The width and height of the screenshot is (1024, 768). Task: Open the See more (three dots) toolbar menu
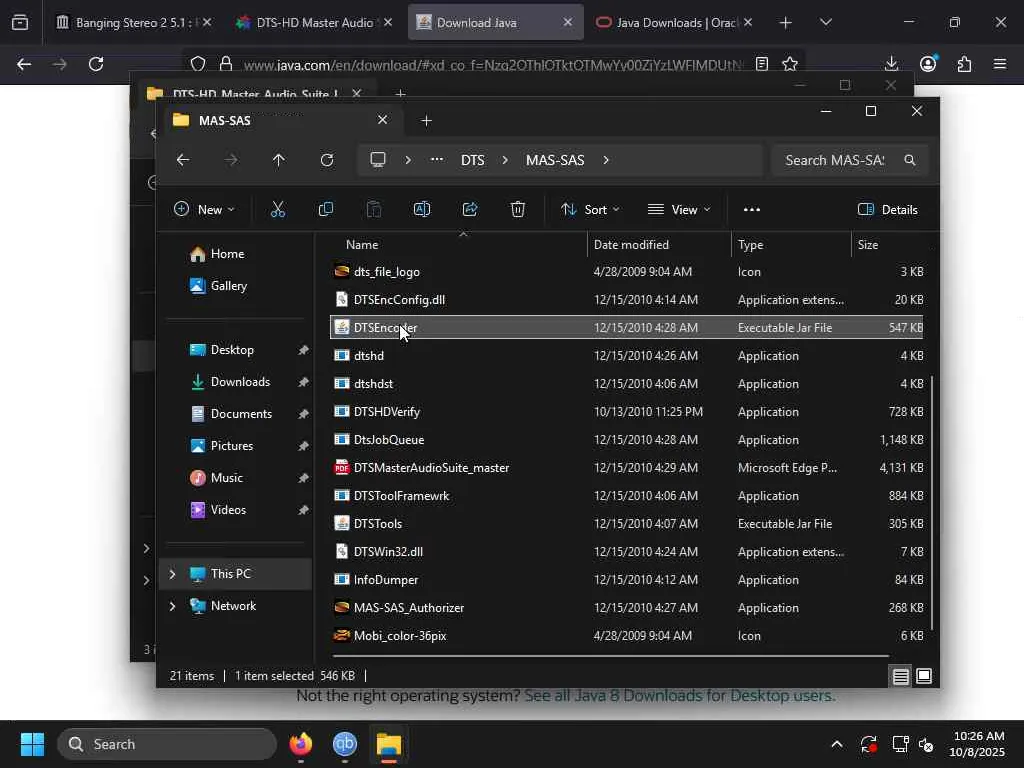[x=752, y=210]
